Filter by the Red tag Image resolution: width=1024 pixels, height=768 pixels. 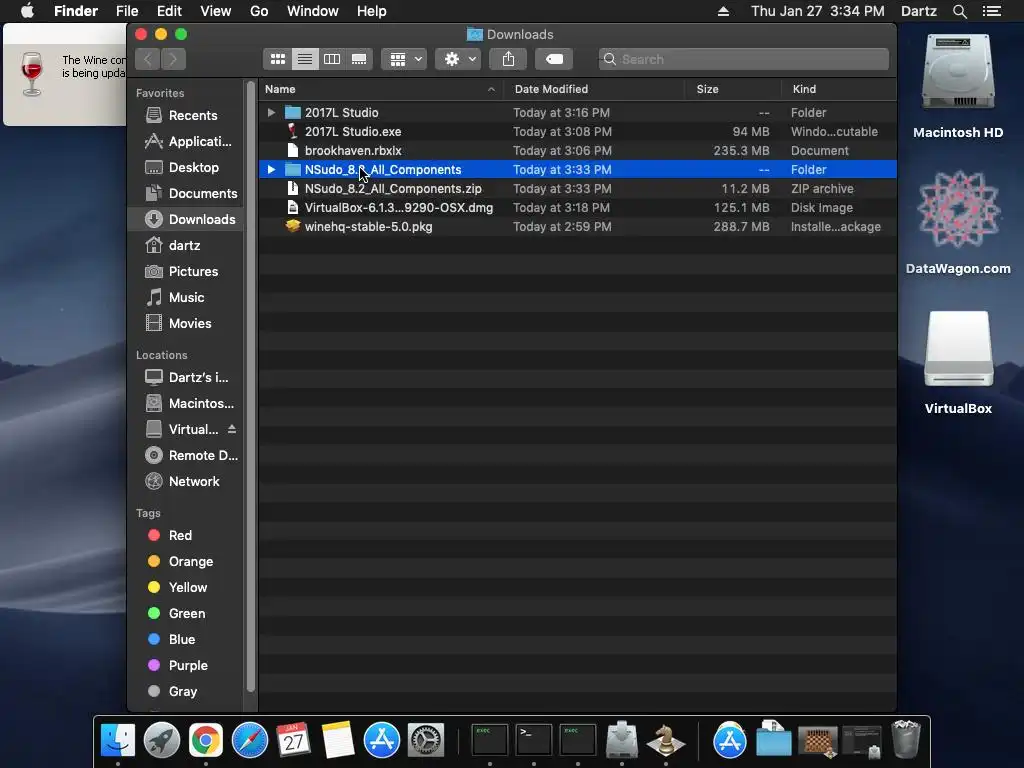point(185,536)
